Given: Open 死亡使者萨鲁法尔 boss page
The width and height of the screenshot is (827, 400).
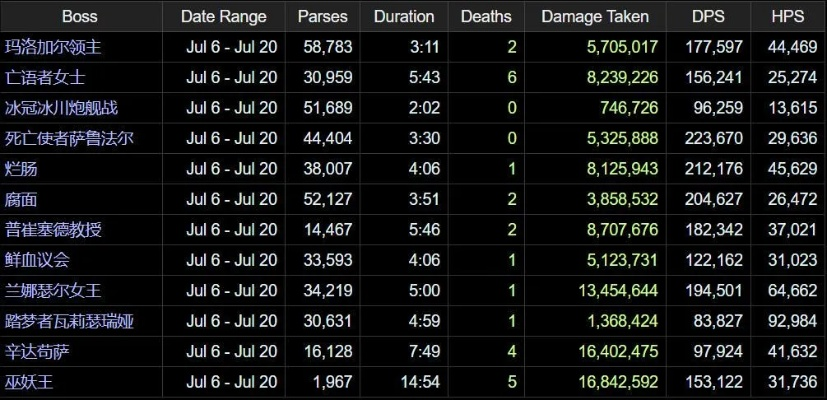Looking at the screenshot, I should point(69,138).
